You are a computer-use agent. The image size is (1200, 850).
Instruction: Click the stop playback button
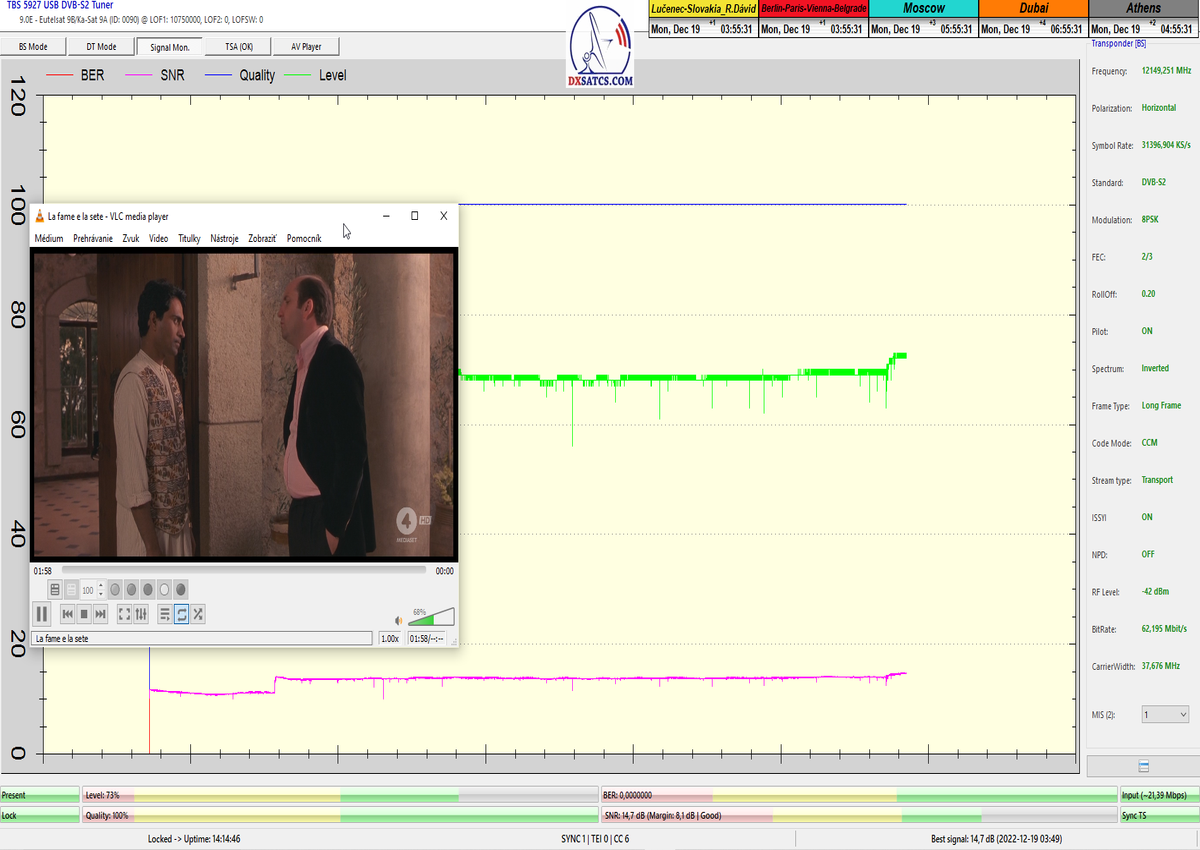pos(84,614)
